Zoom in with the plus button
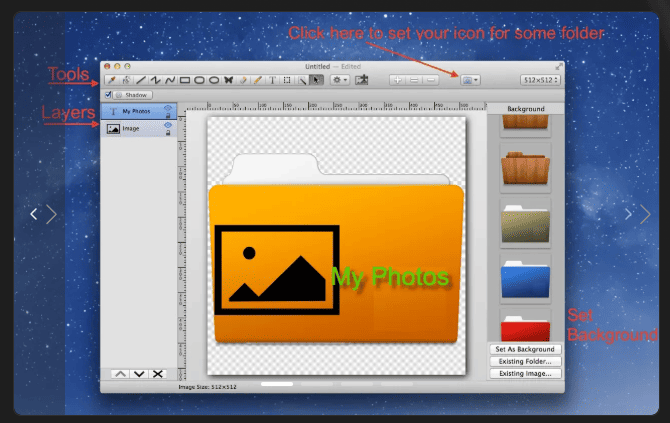The image size is (670, 423). point(397,80)
